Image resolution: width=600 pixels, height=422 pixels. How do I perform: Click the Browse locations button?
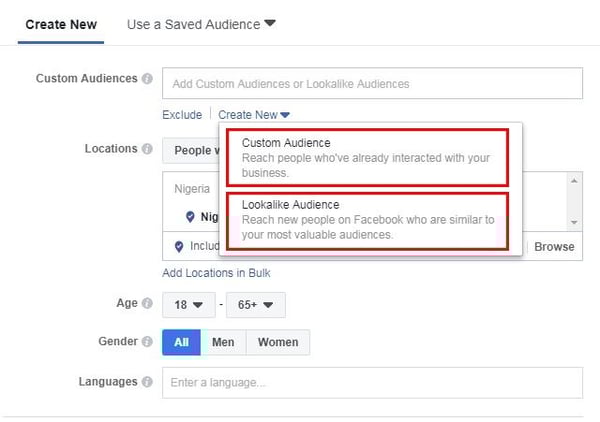[554, 247]
